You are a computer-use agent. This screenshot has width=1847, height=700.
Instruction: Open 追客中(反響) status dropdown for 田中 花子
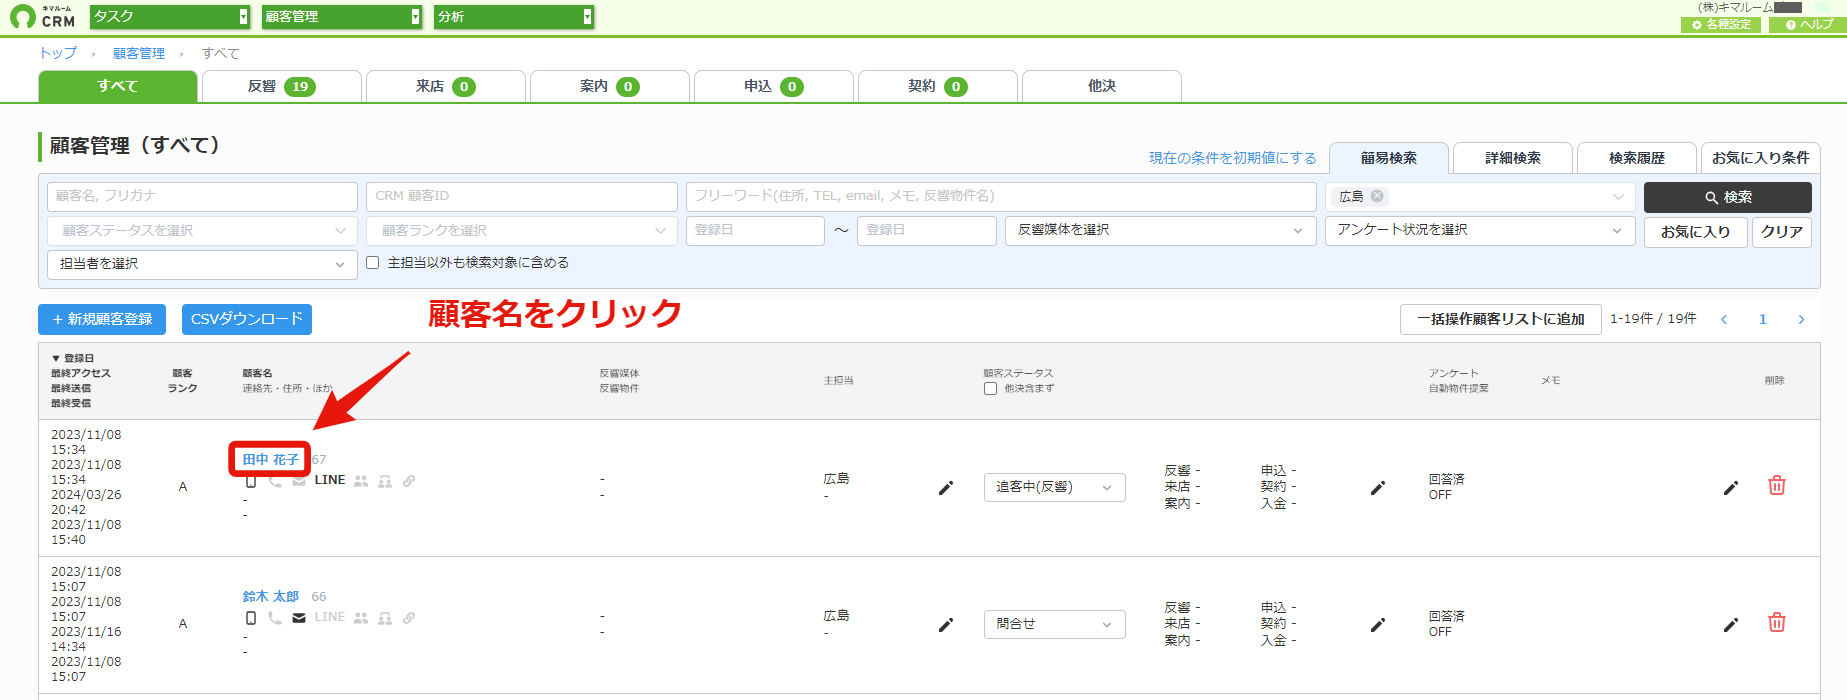click(1055, 487)
